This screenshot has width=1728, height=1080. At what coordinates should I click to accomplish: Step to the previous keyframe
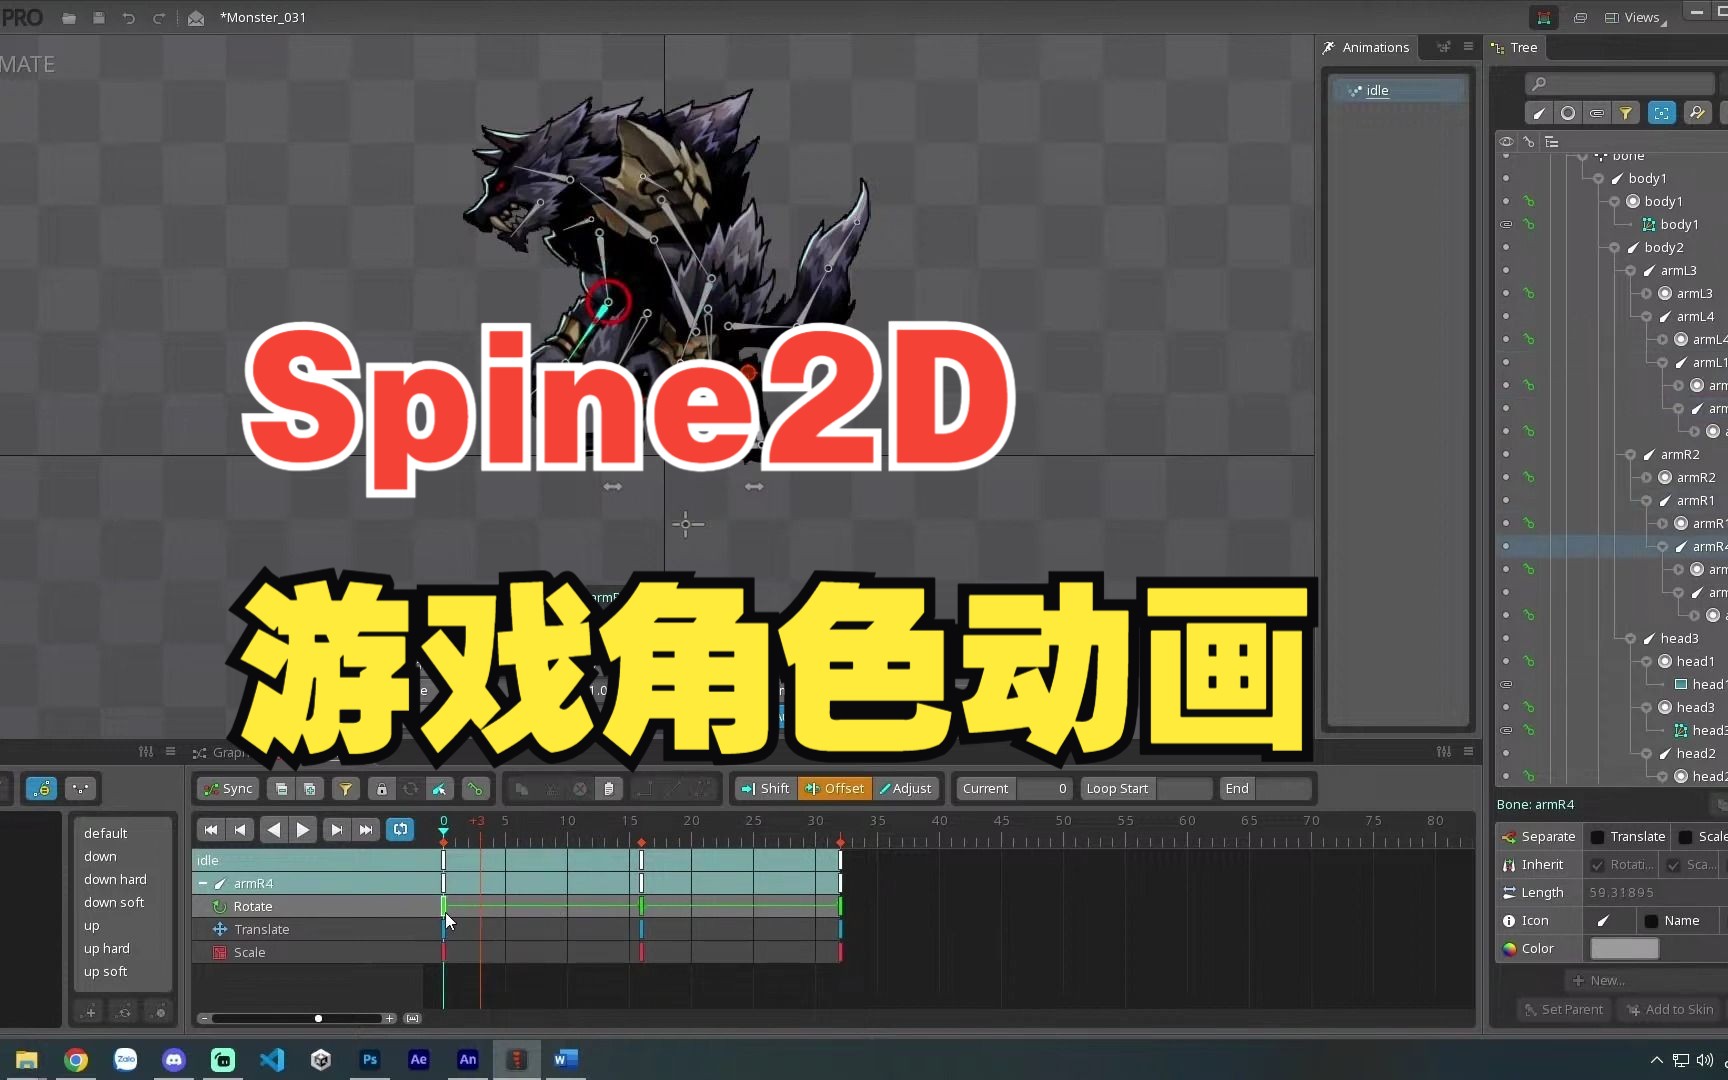tap(240, 829)
